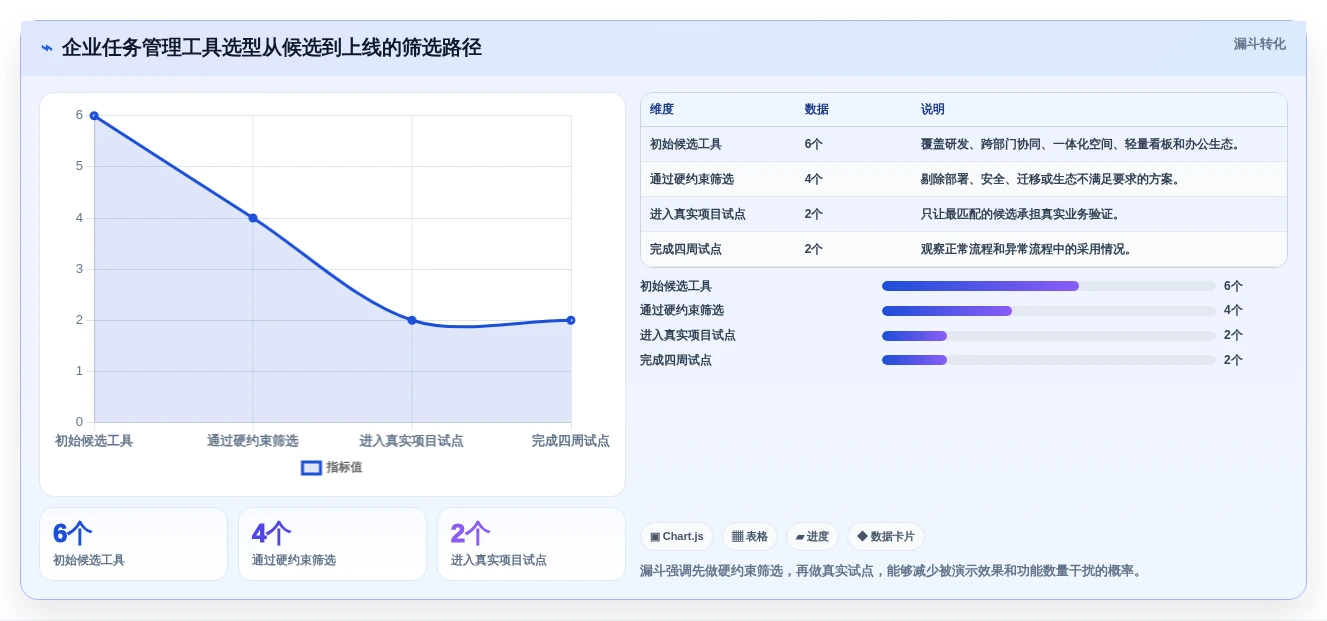Click the chart data point at 进入真实项目试点
This screenshot has height=621, width=1327.
click(x=412, y=320)
